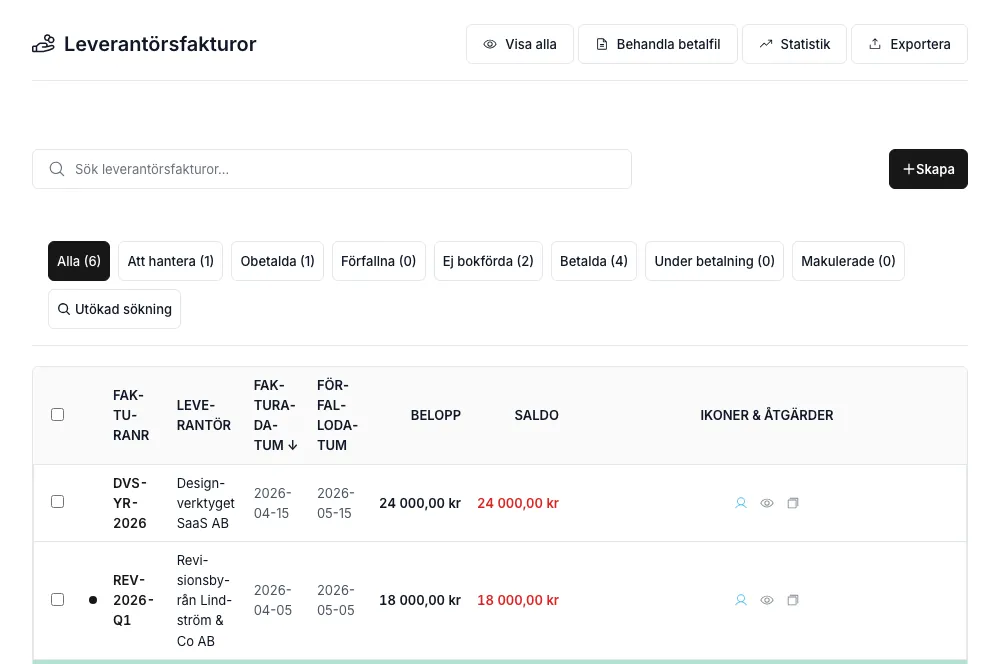The width and height of the screenshot is (1000, 664).
Task: Sort by Leverantör column header
Action: (x=203, y=415)
